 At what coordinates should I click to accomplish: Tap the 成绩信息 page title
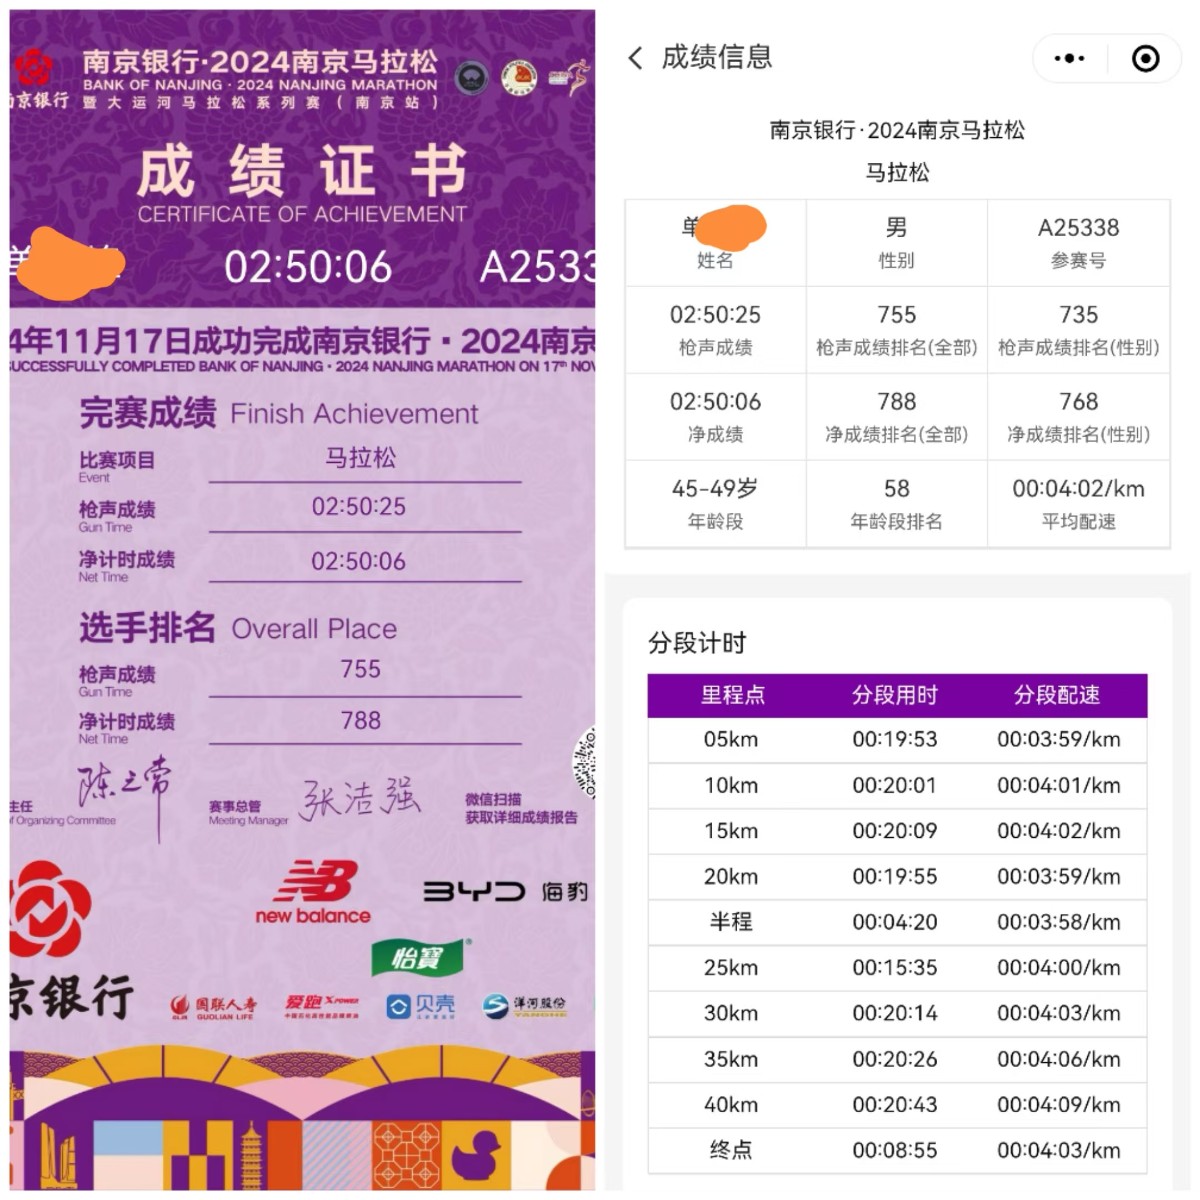[717, 58]
